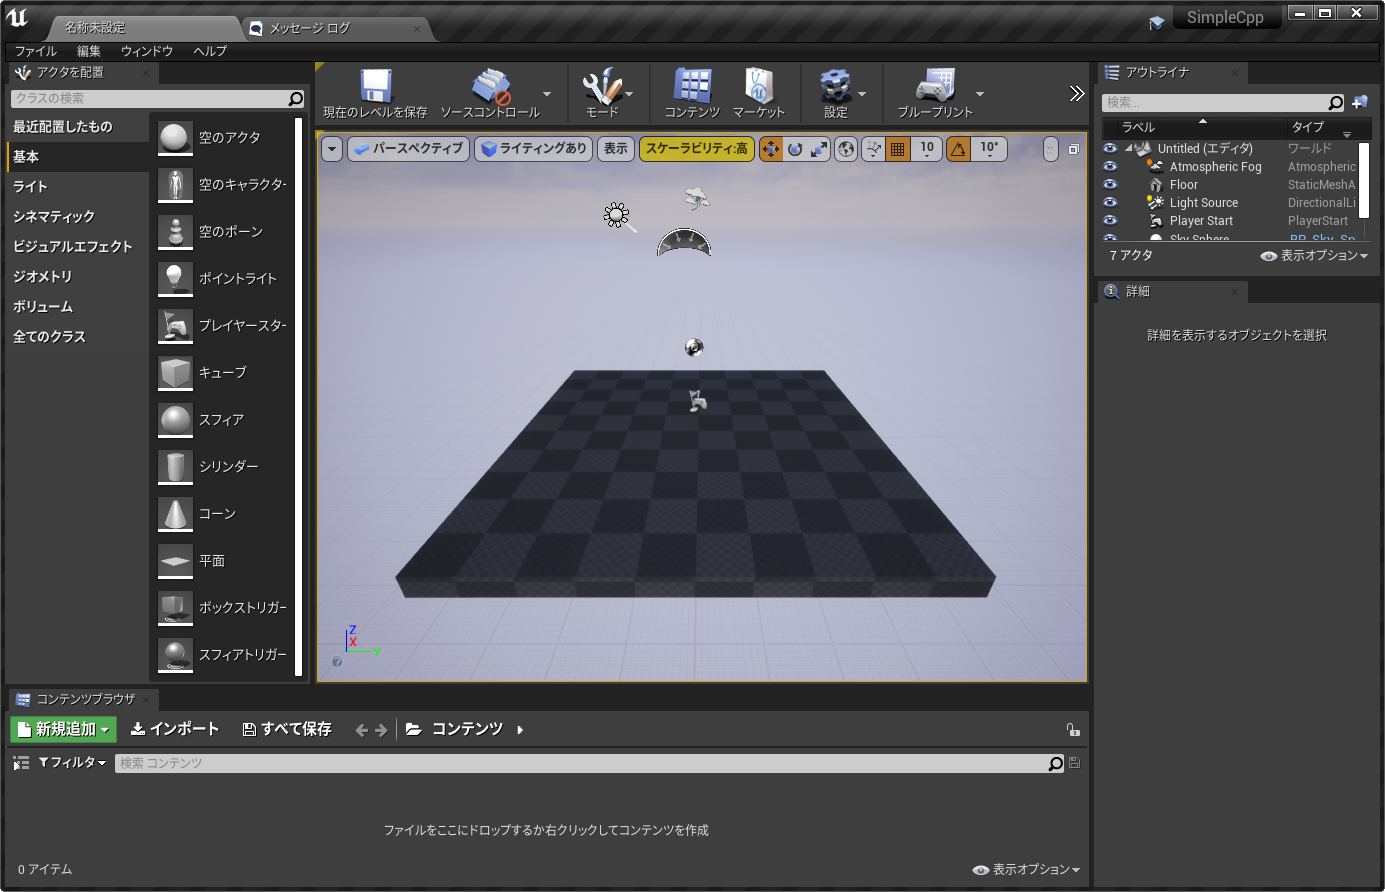Hide the Floor actor with its eye icon

tap(1110, 185)
